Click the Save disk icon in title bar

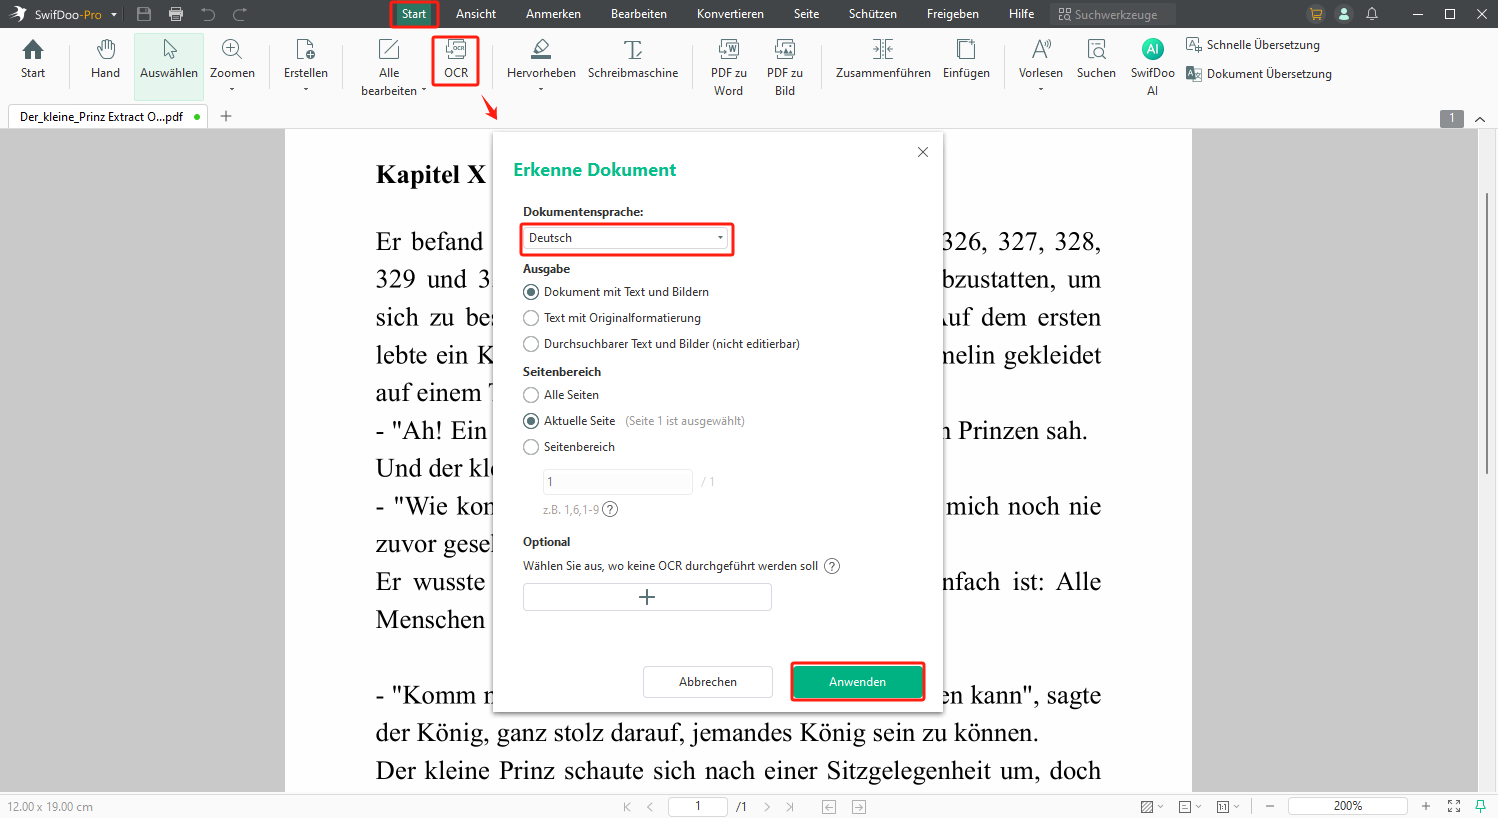point(144,14)
